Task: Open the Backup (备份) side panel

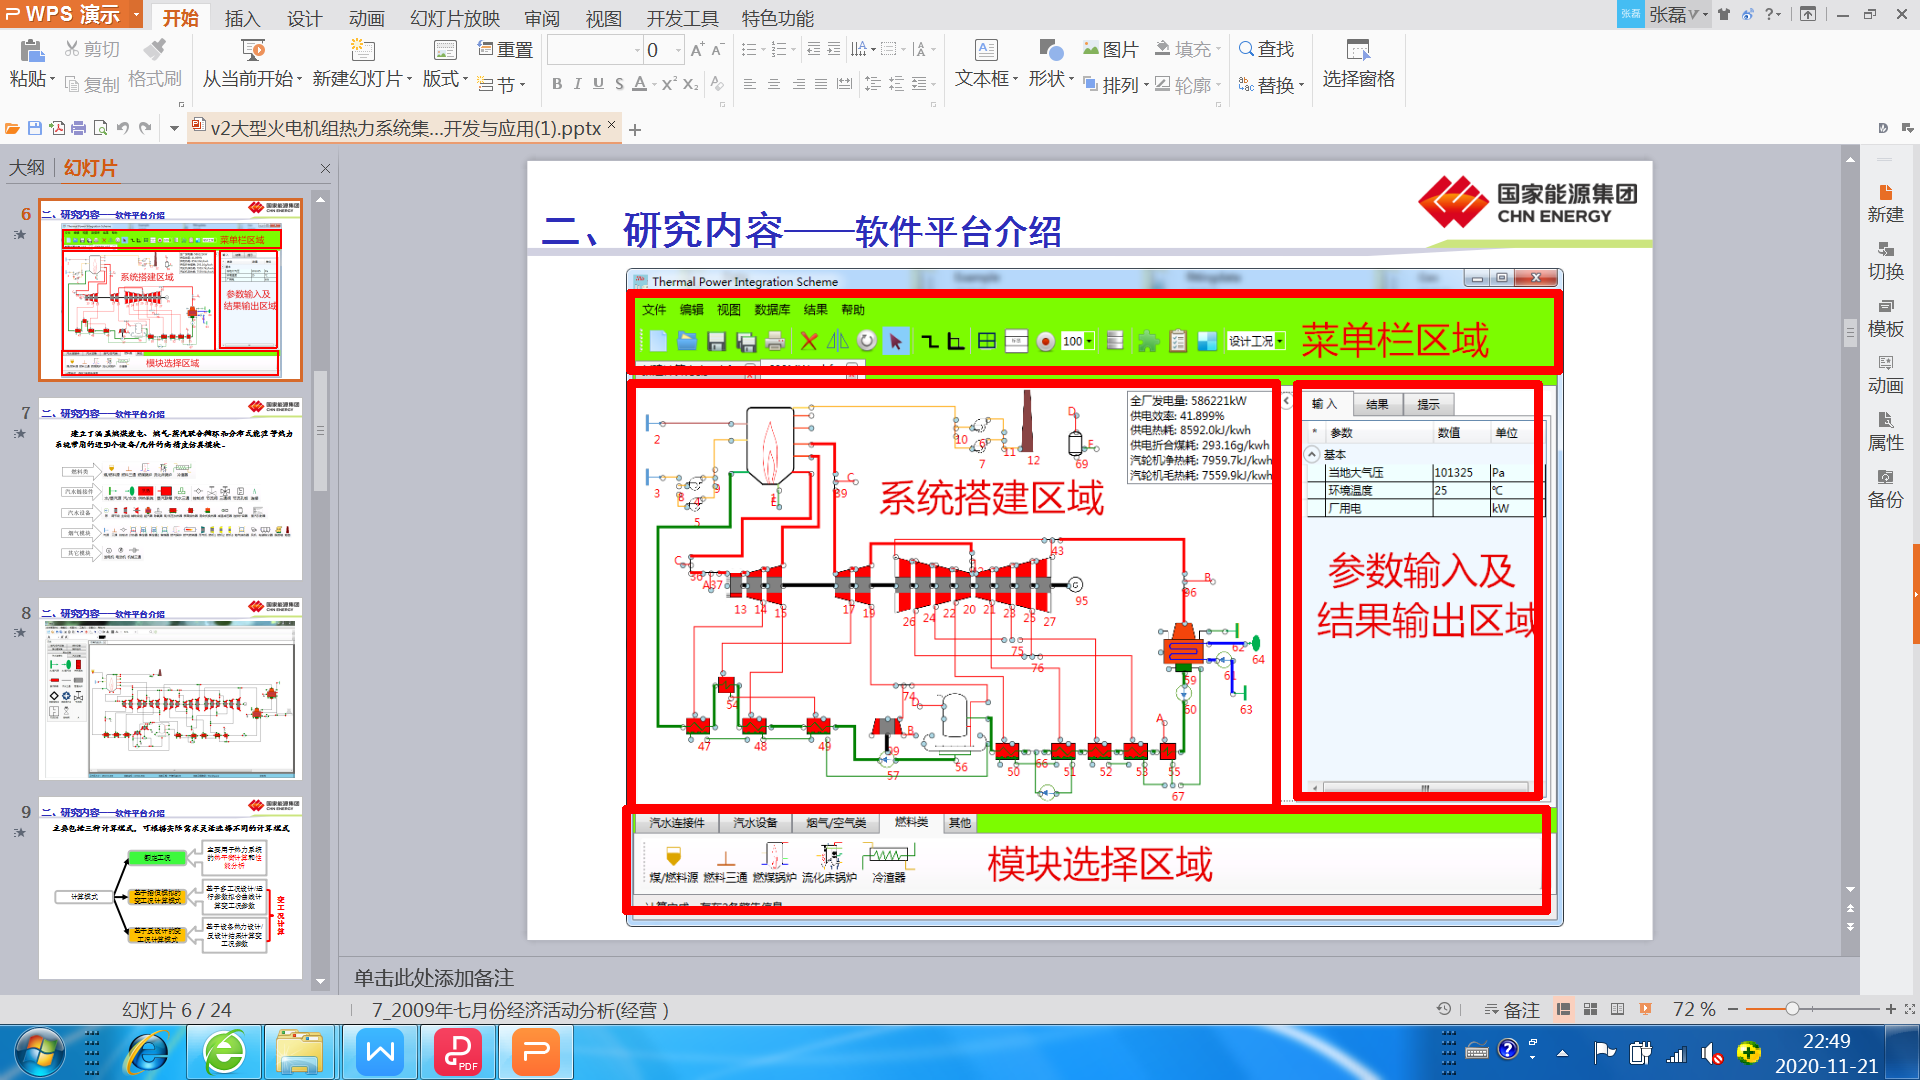Action: click(1885, 488)
